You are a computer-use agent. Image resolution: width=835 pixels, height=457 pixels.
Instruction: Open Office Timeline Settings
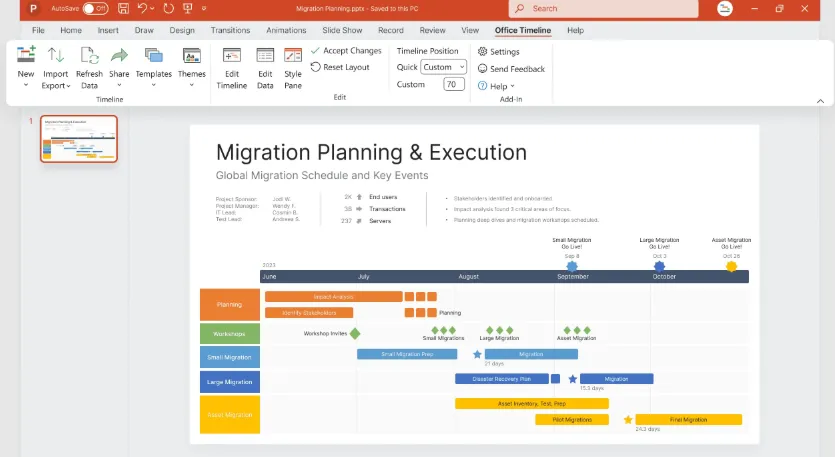click(x=498, y=52)
